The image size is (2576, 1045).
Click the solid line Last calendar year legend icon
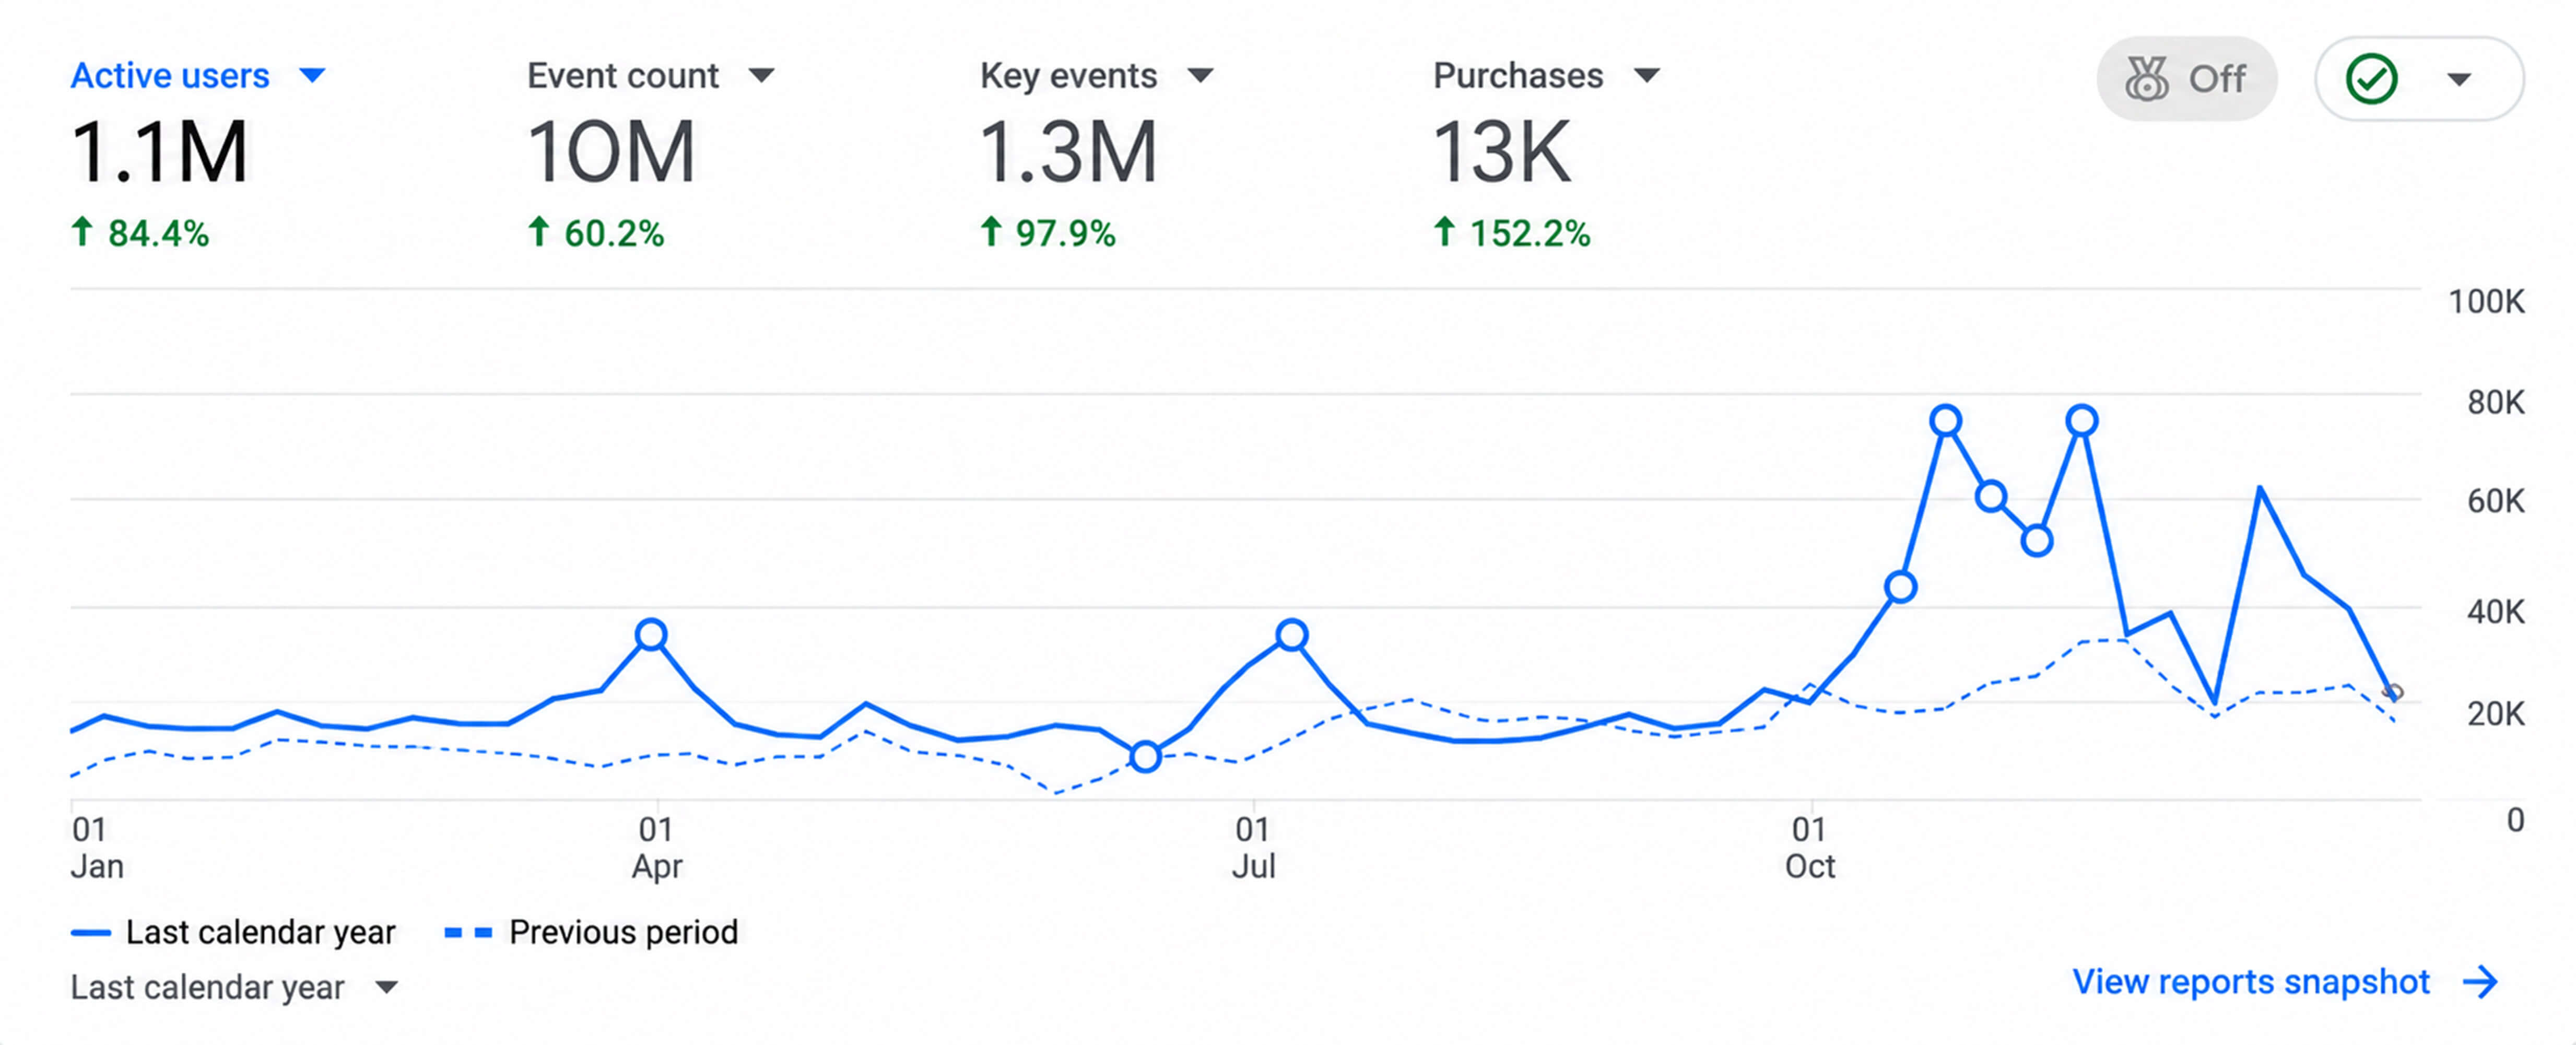click(91, 933)
